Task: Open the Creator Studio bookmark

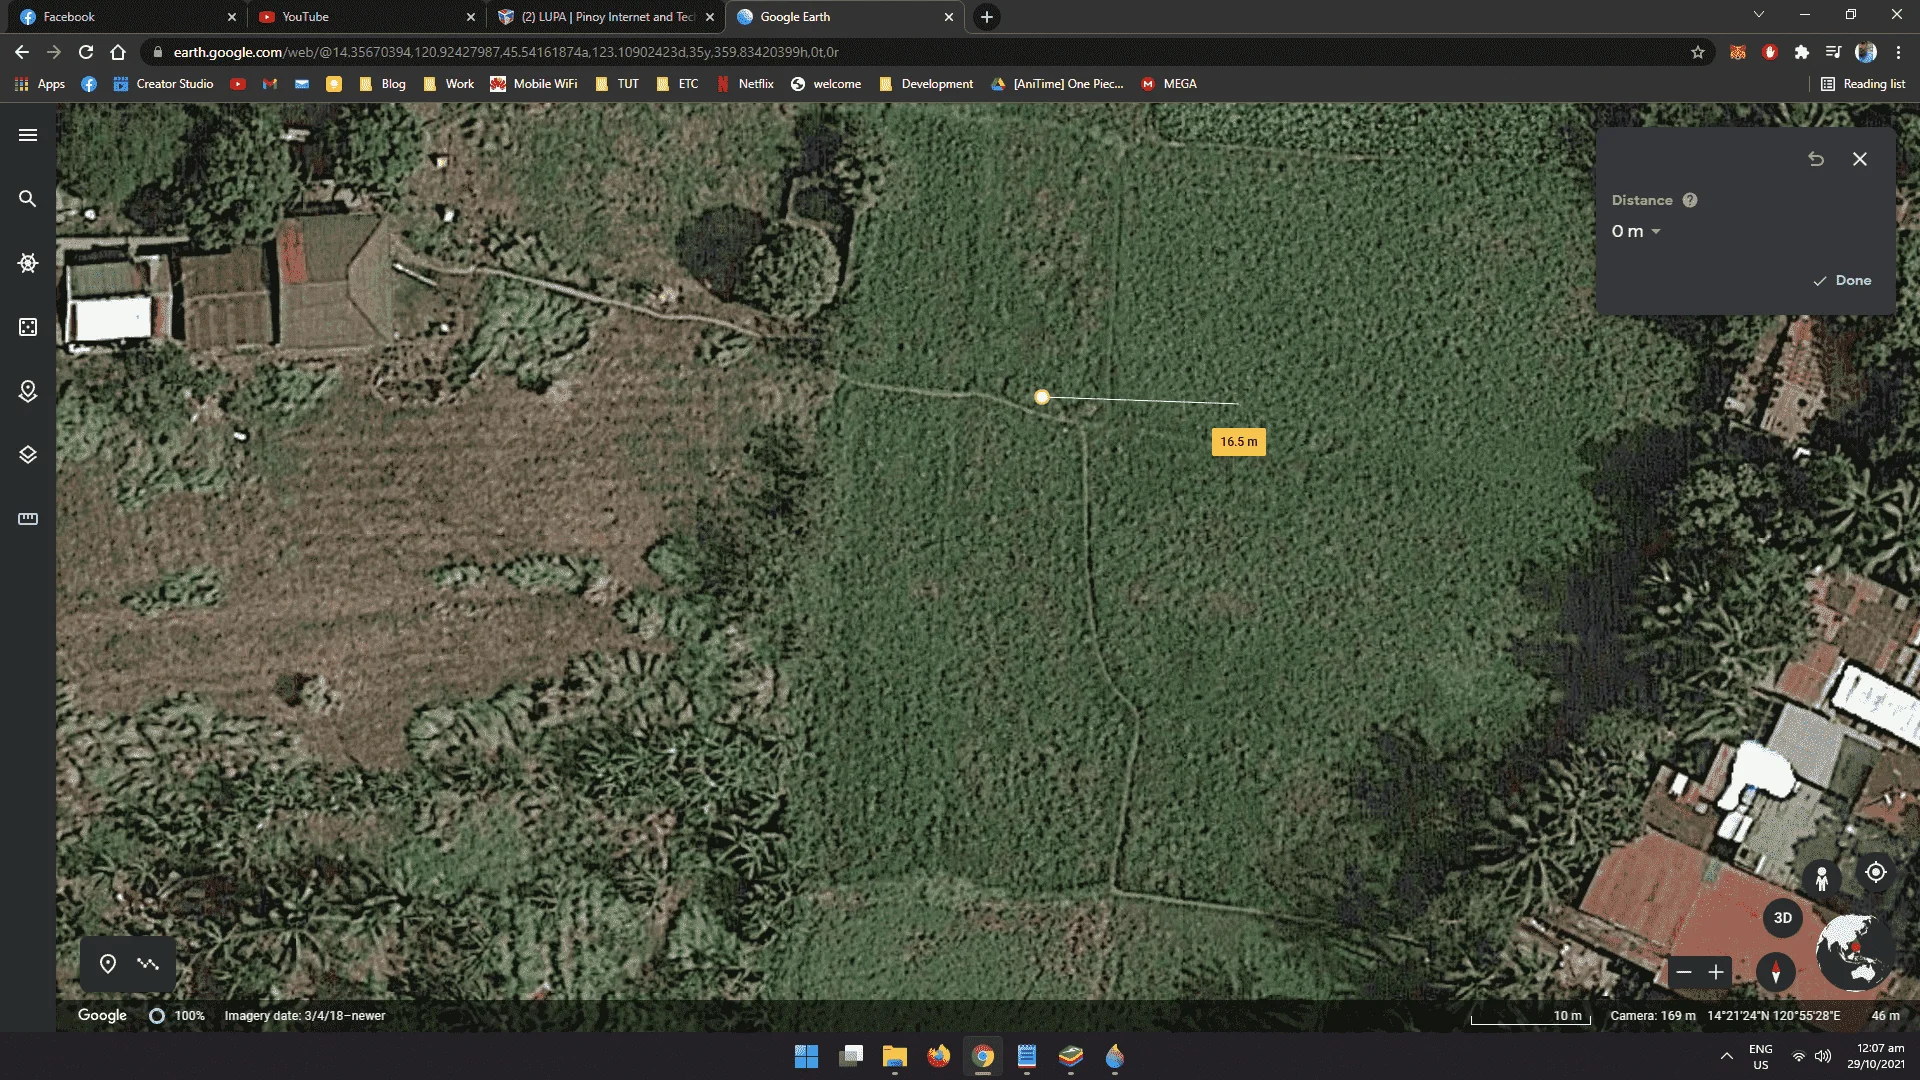Action: 163,84
